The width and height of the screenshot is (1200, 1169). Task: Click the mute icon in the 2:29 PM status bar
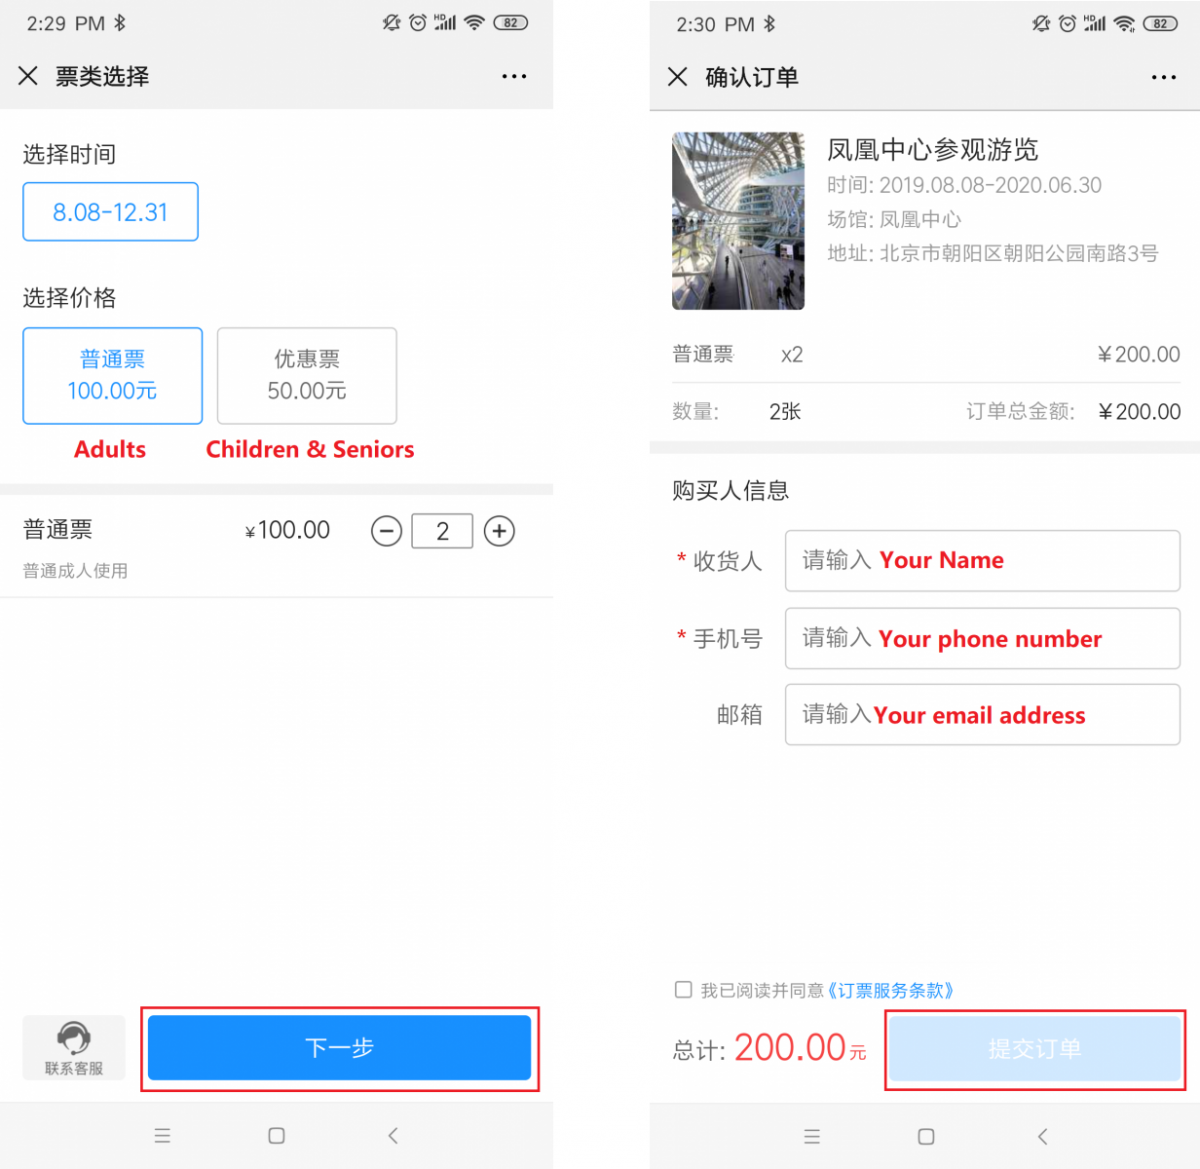391,23
